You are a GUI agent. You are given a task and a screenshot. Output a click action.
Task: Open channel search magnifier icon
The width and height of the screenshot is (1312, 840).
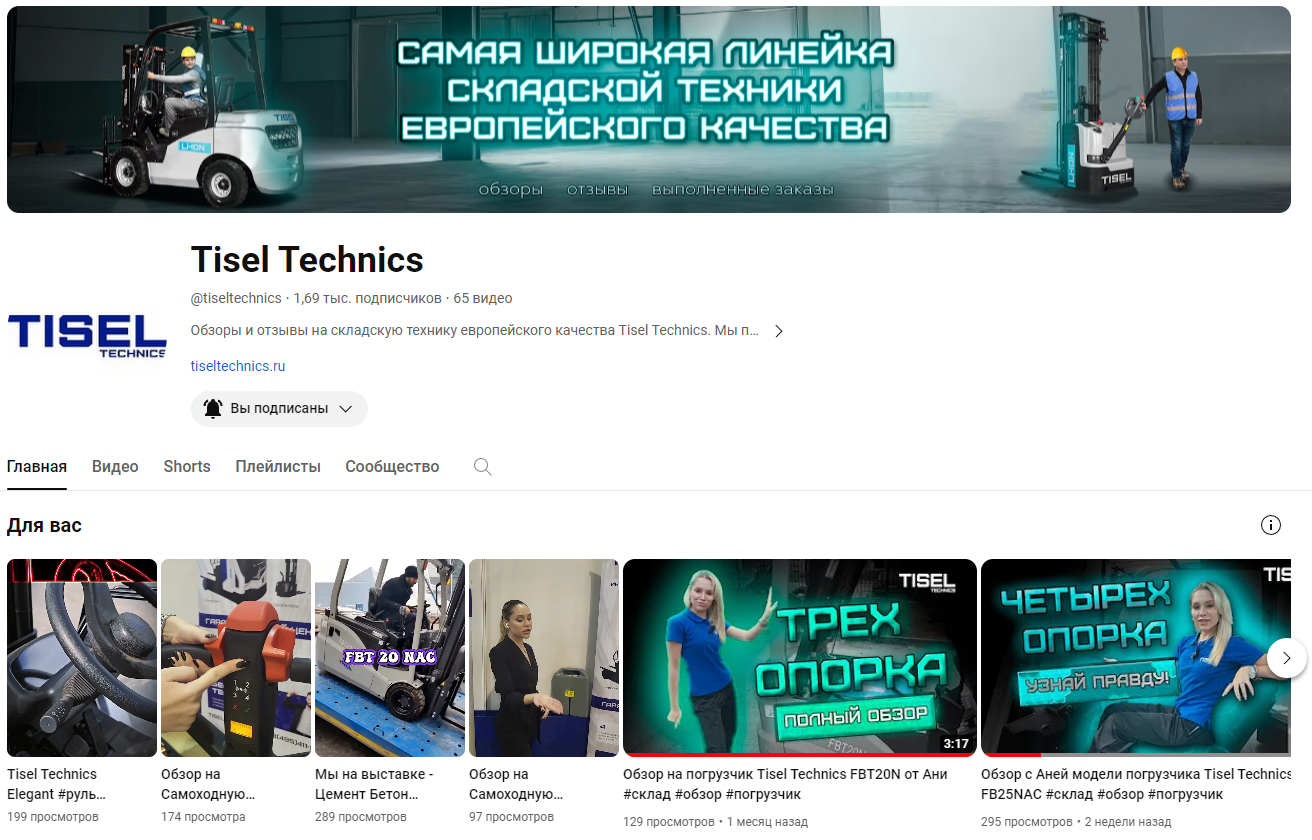coord(483,467)
